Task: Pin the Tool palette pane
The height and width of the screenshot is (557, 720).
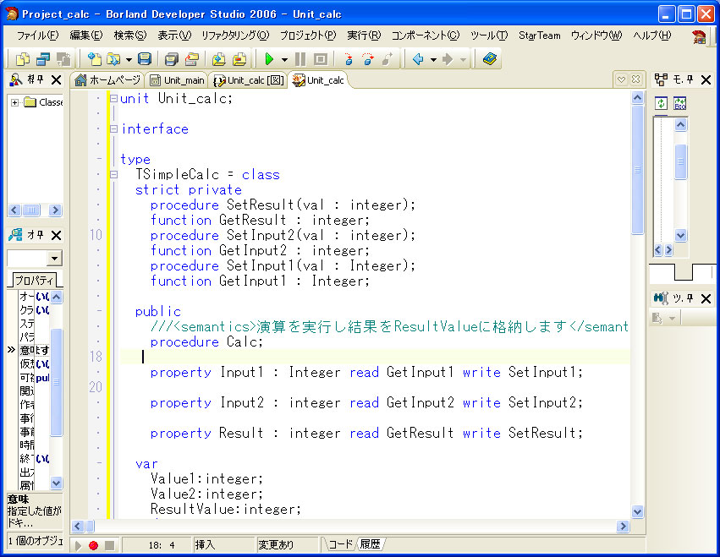Action: 690,298
